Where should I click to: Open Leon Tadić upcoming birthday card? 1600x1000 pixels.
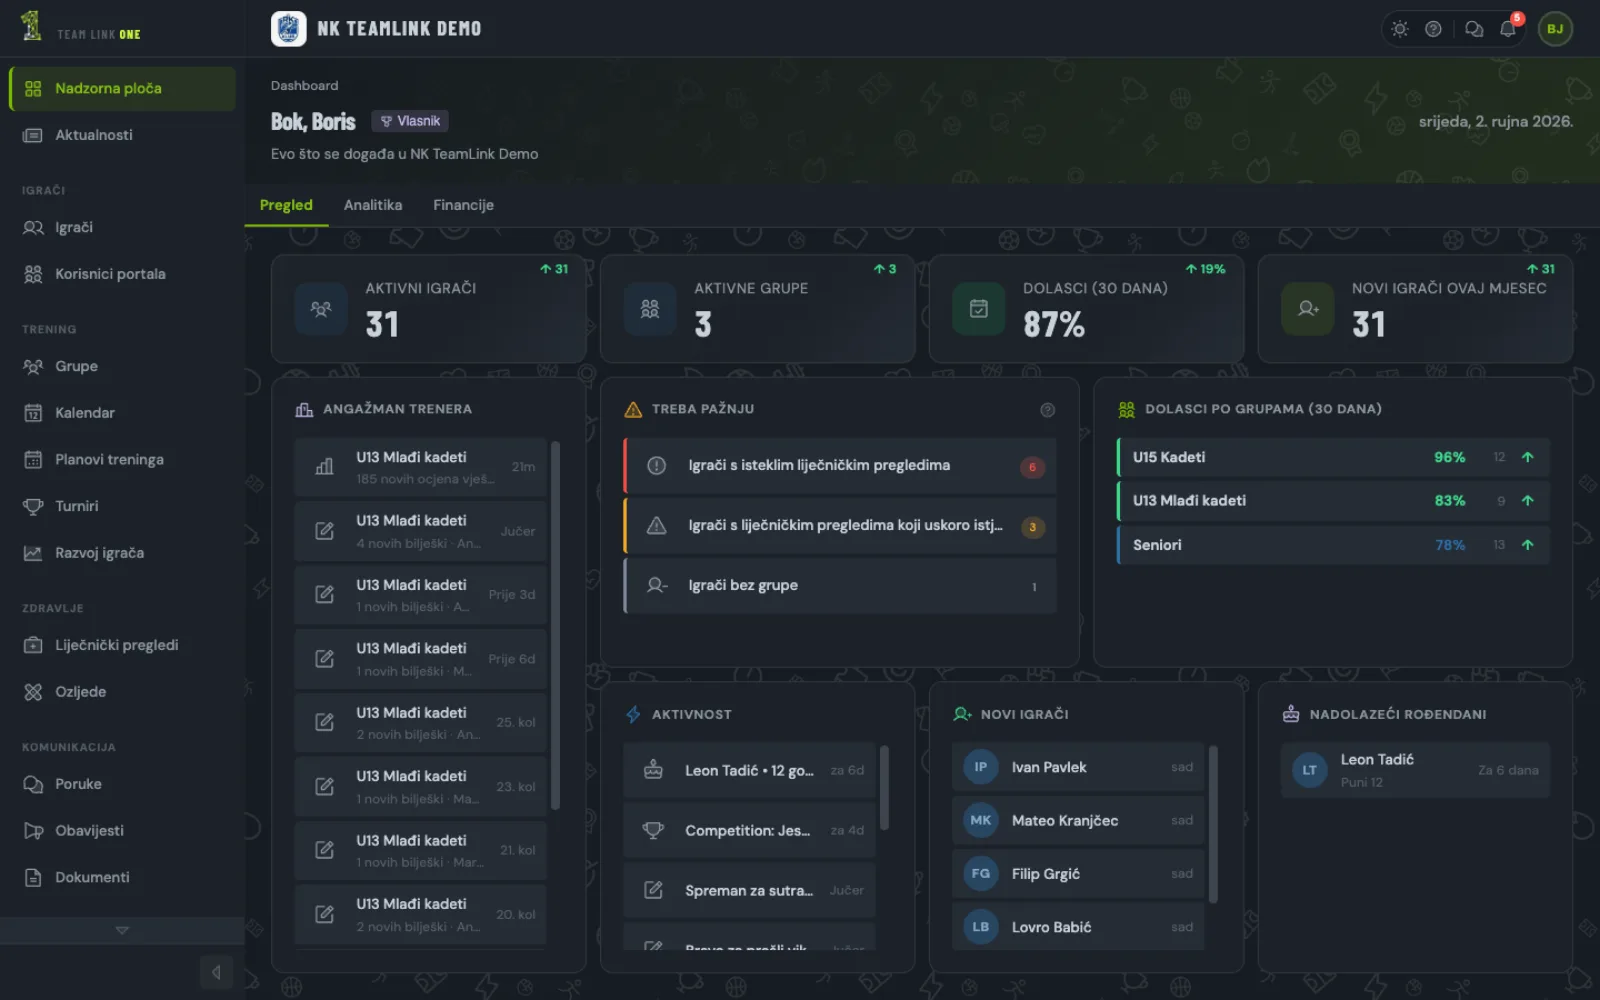click(x=1415, y=770)
